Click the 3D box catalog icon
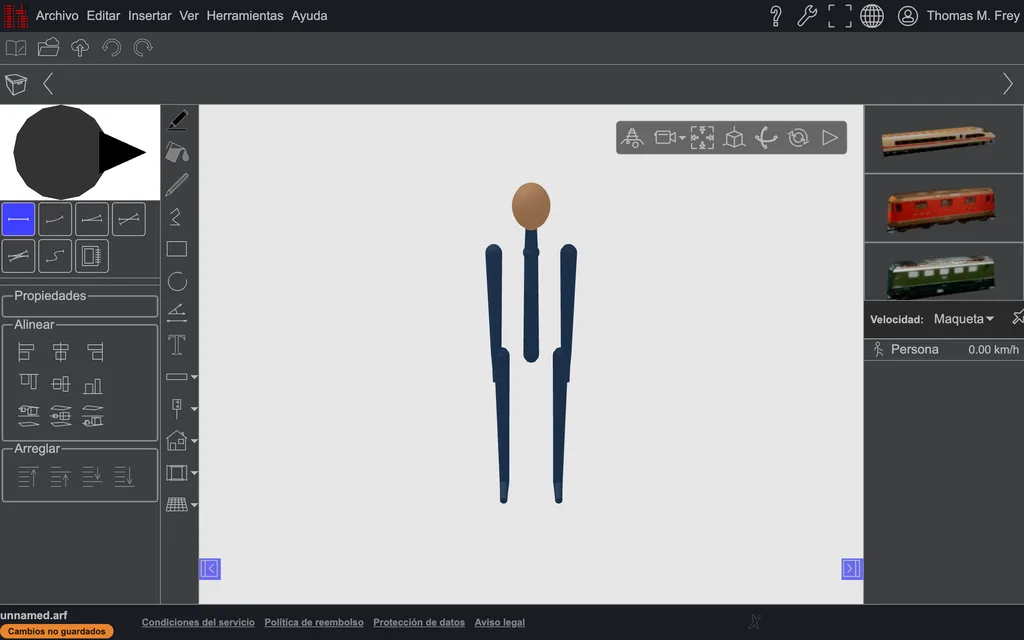 [16, 84]
